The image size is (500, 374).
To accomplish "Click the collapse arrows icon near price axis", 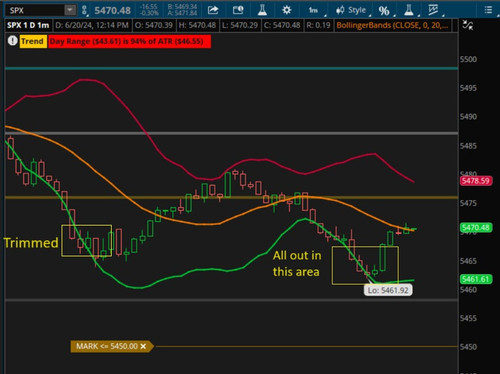I will 468,25.
